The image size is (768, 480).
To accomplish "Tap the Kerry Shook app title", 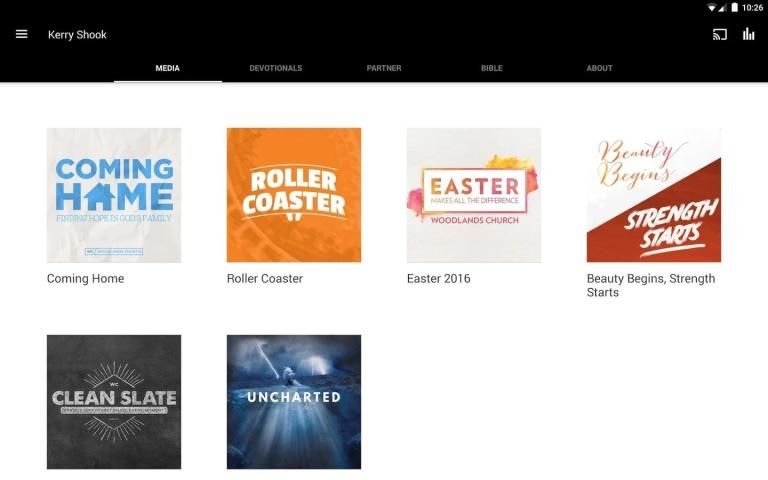I will point(77,35).
